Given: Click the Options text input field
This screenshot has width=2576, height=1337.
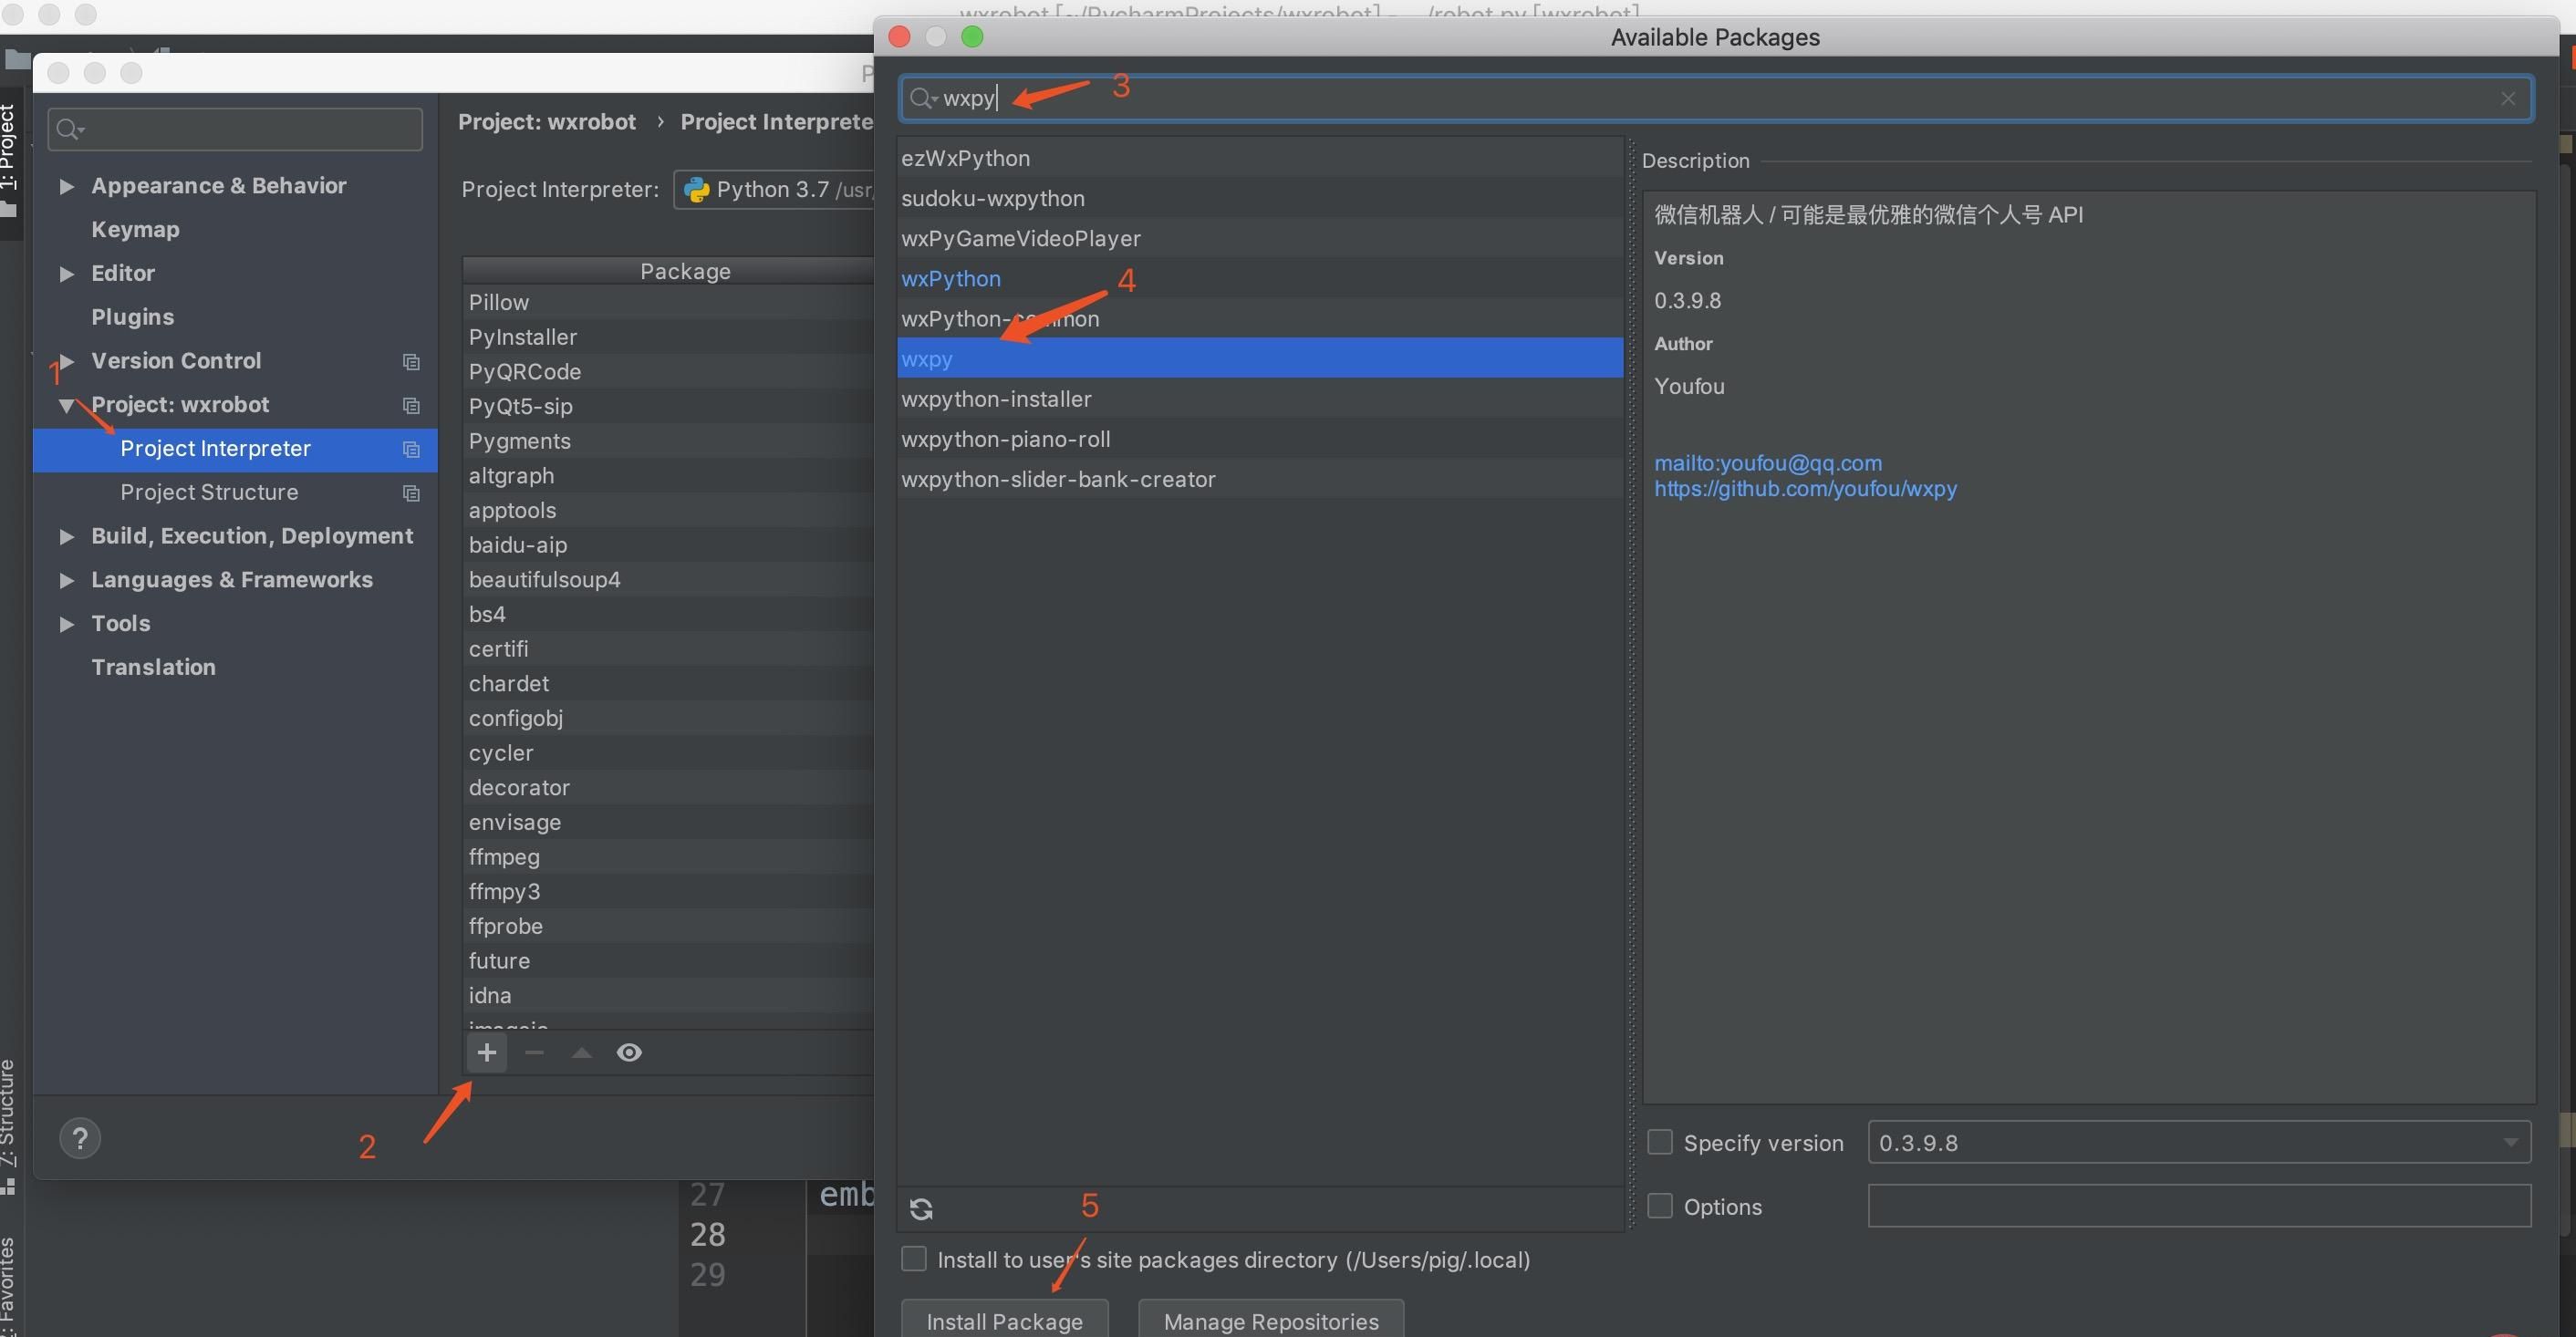Looking at the screenshot, I should [x=2199, y=1206].
